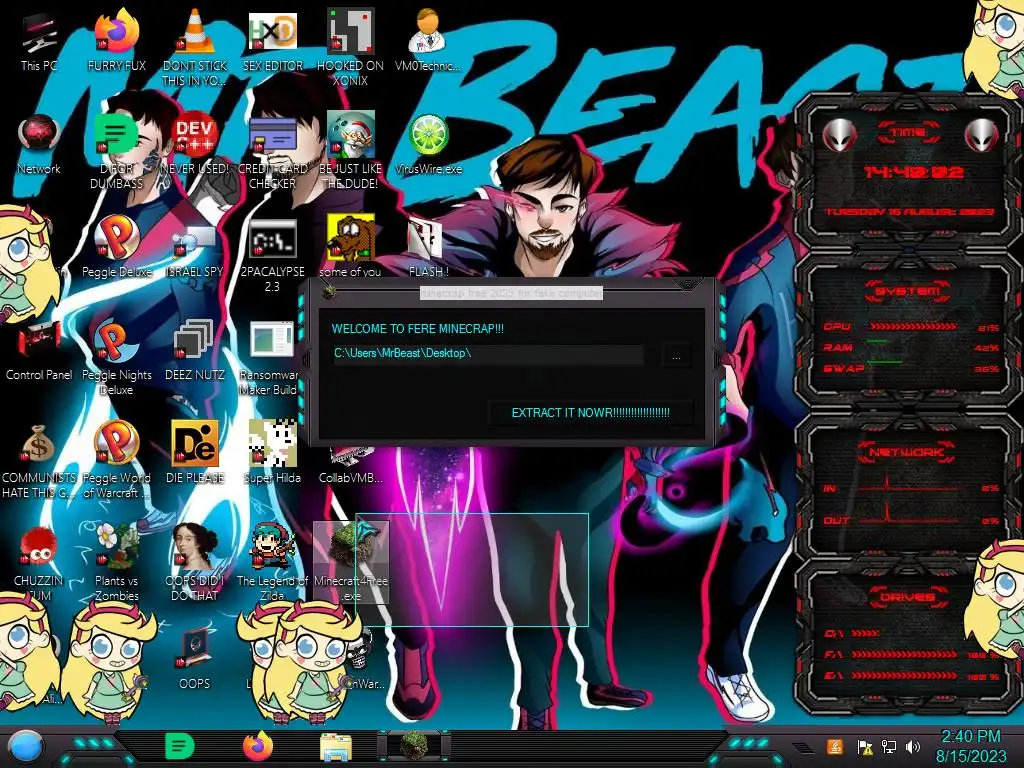The height and width of the screenshot is (768, 1024).
Task: Launch the Peggle Nights Deluxe shortcut
Action: [117, 358]
